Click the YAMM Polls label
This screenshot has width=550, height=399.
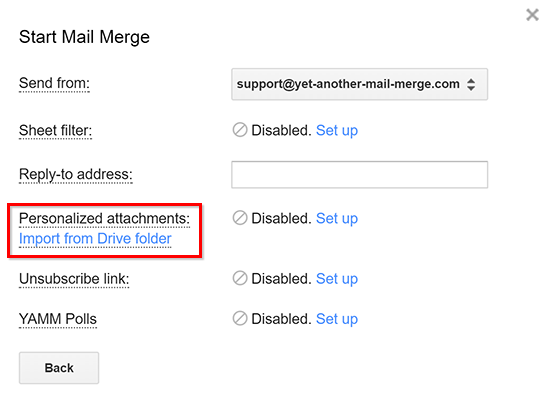point(58,319)
